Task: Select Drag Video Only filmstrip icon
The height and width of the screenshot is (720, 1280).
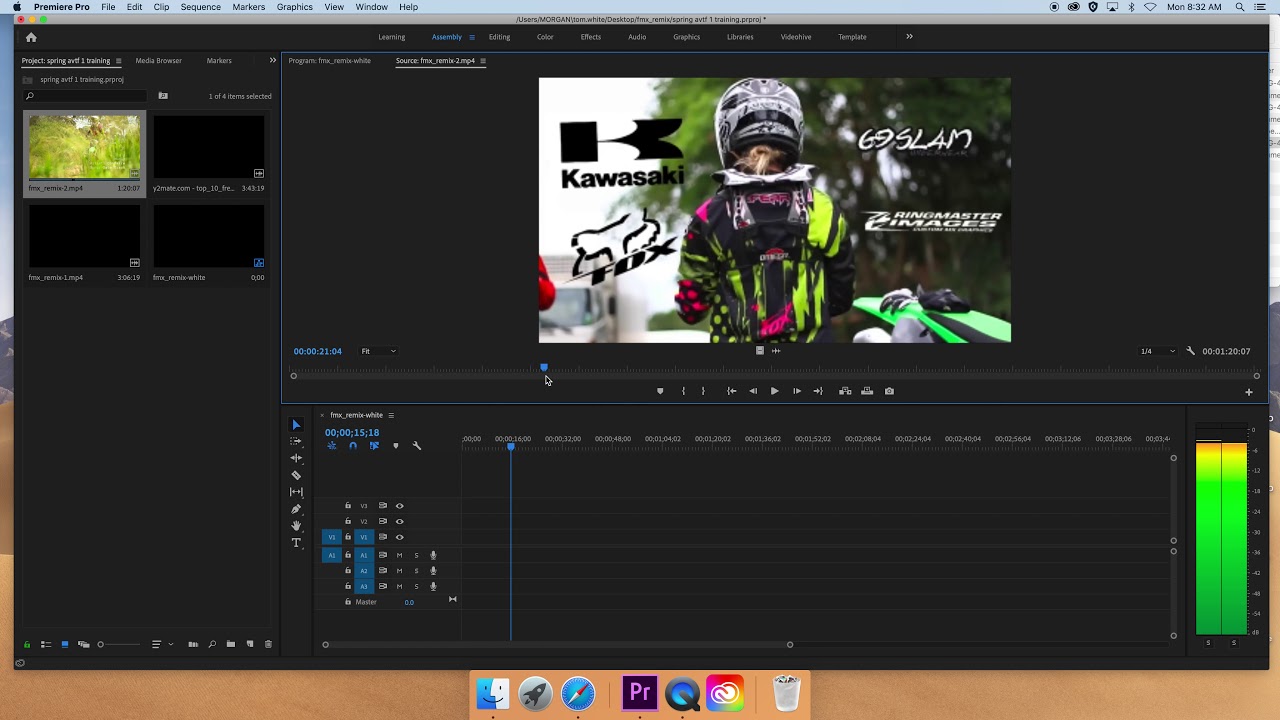Action: [759, 350]
